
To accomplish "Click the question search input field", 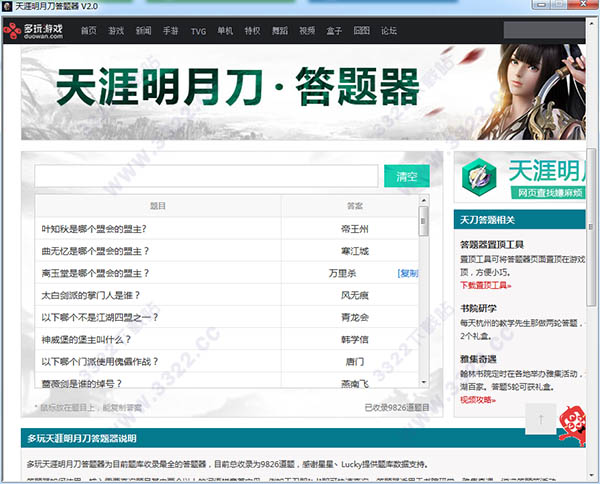I will click(207, 176).
